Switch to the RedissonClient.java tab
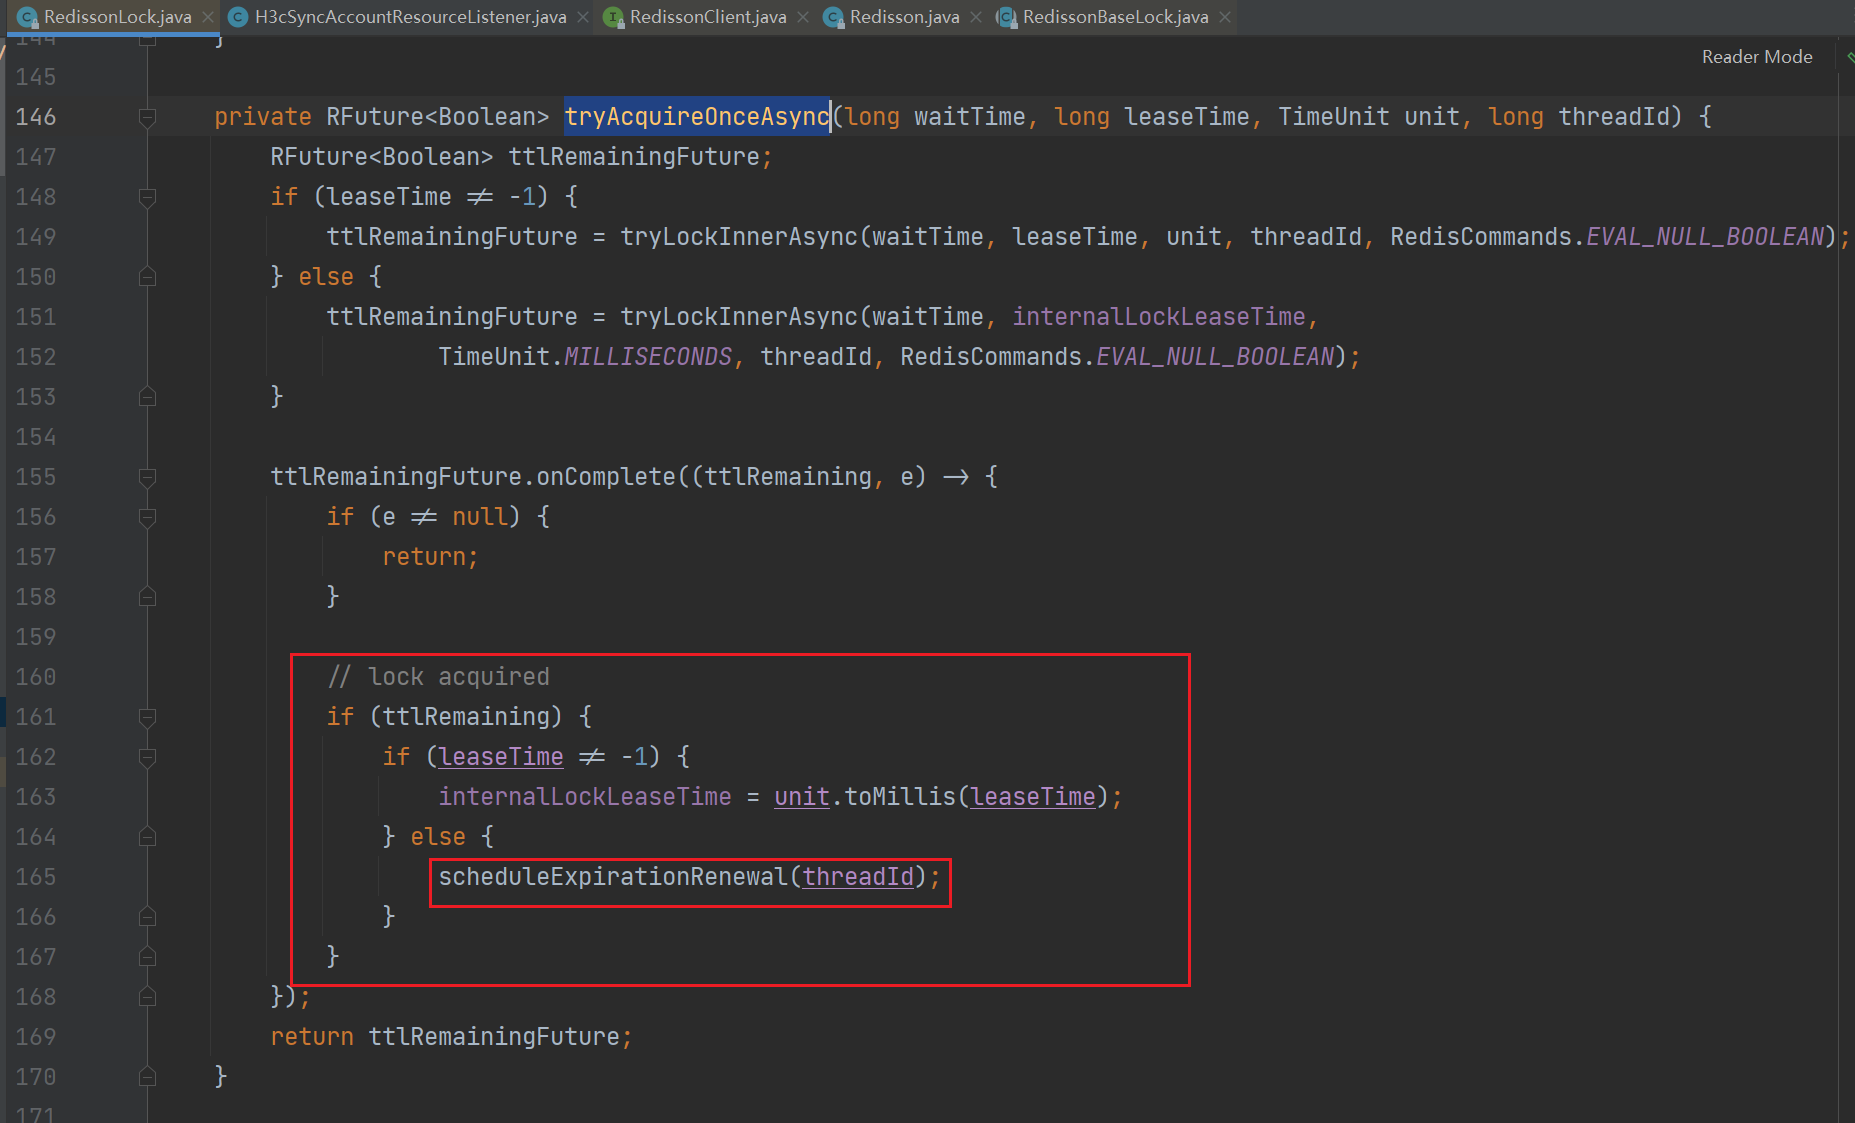The height and width of the screenshot is (1123, 1855). click(x=707, y=17)
